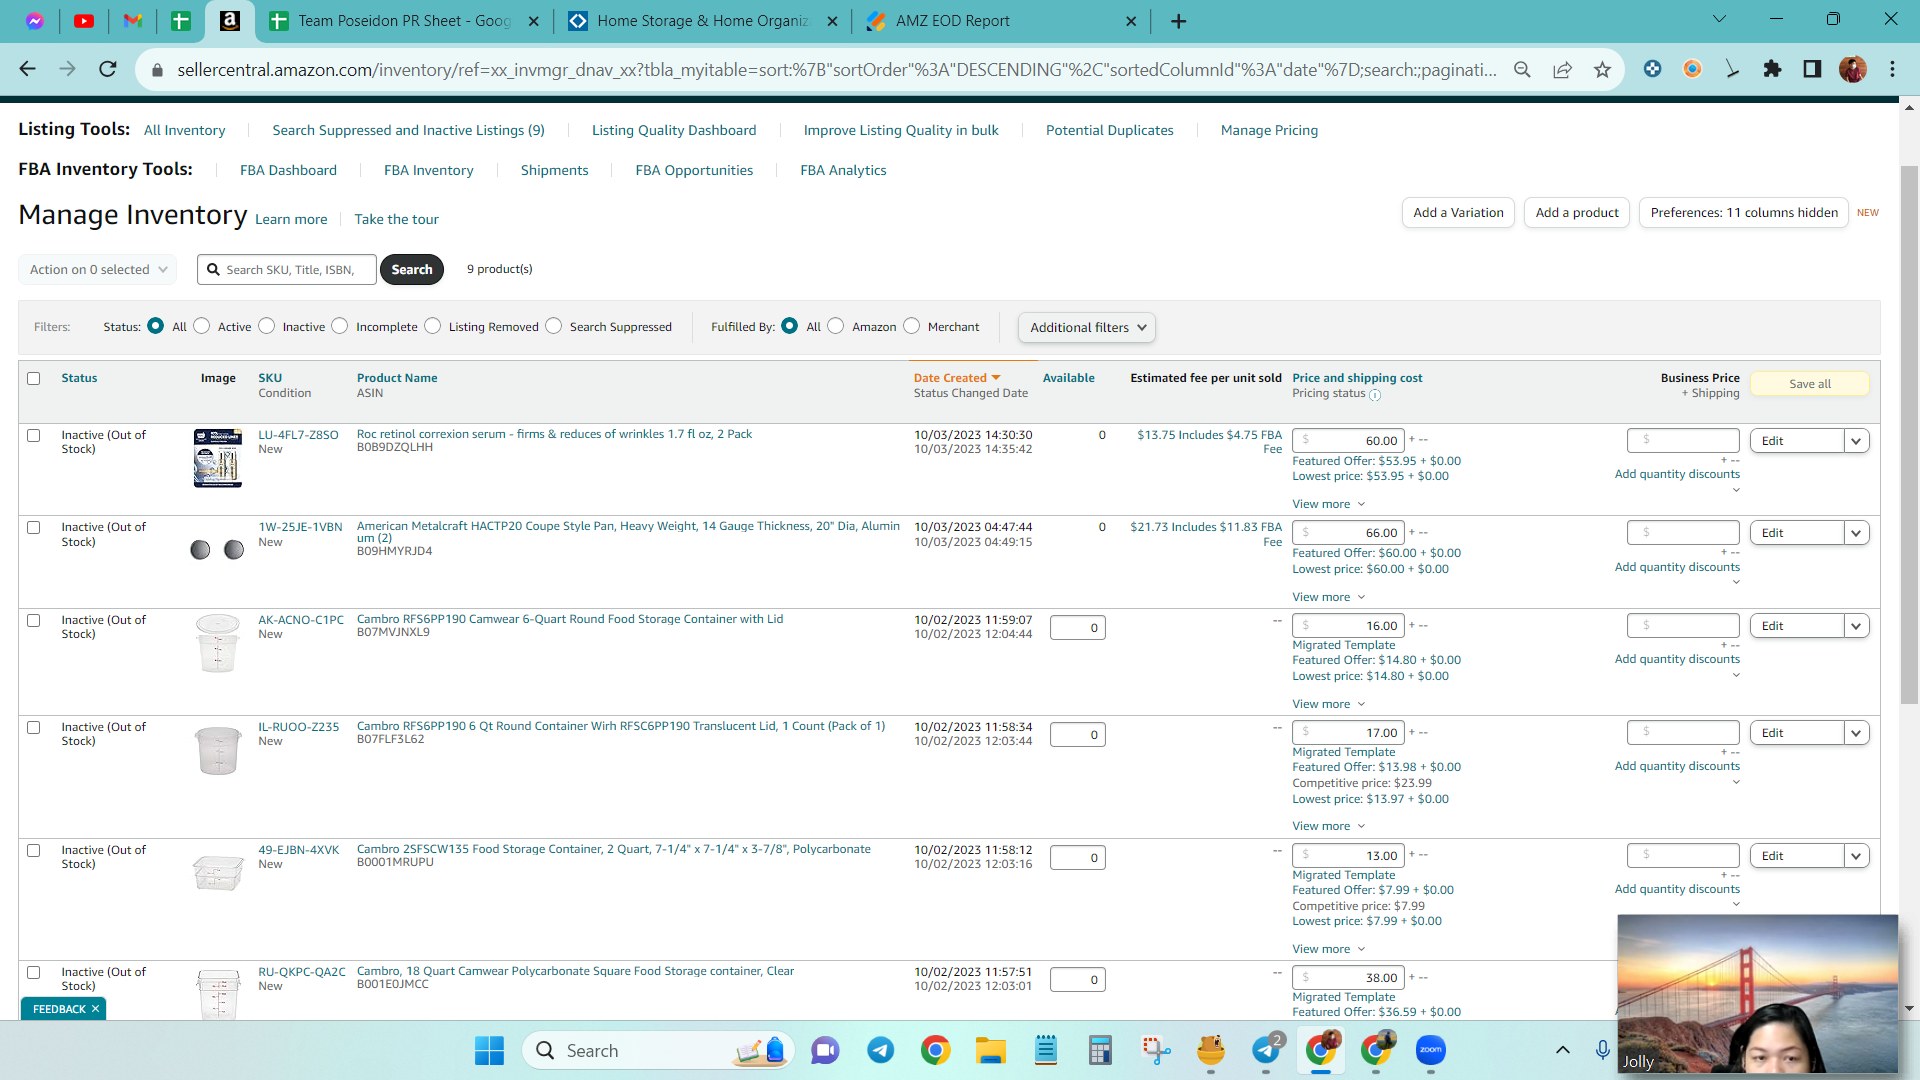Open the Shipments tool link
Screen dimensions: 1920x1080
pos(554,170)
